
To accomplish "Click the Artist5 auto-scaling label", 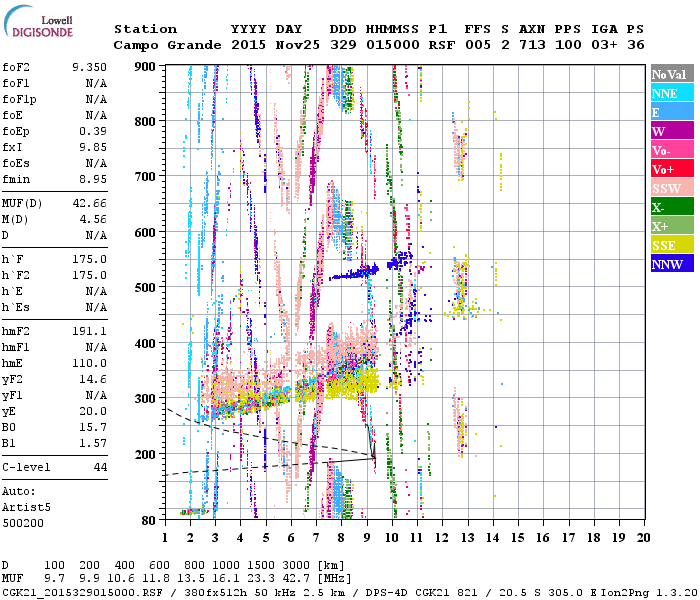I will [x=26, y=508].
